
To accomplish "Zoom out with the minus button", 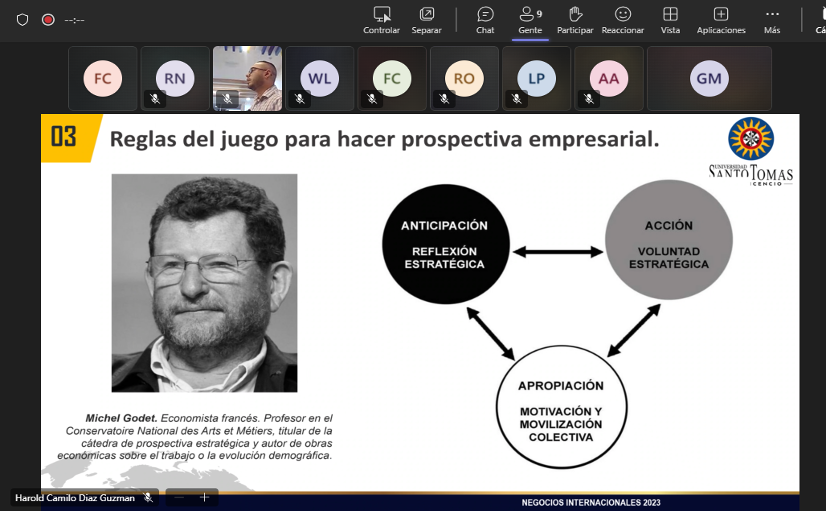I will pyautogui.click(x=179, y=497).
